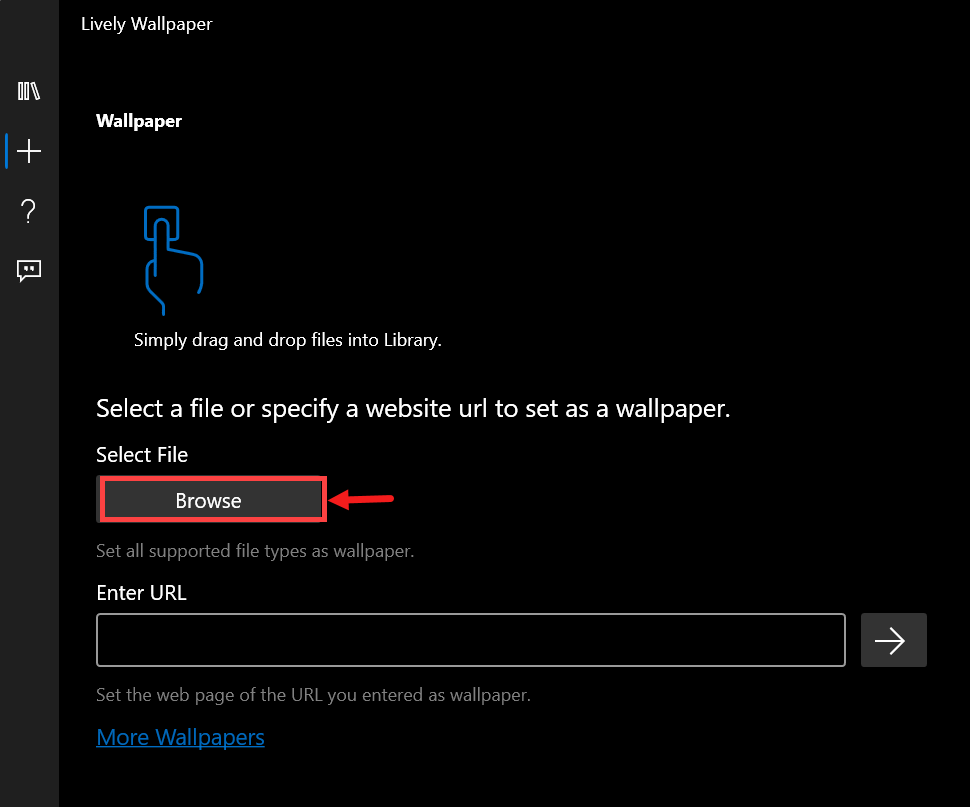The image size is (970, 807).
Task: Open the More Wallpapers link
Action: point(180,737)
